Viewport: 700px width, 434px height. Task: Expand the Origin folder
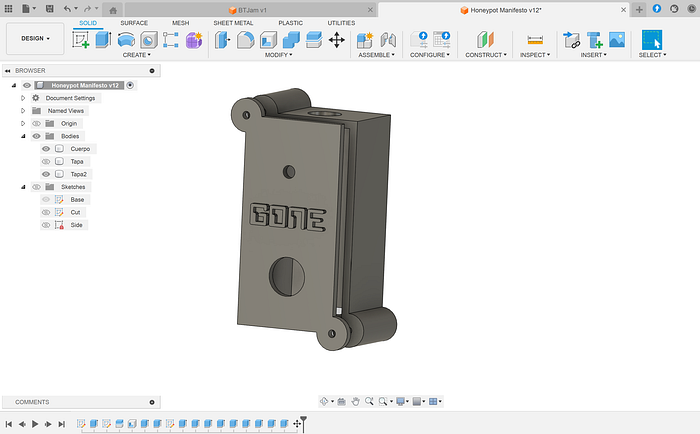(23, 123)
